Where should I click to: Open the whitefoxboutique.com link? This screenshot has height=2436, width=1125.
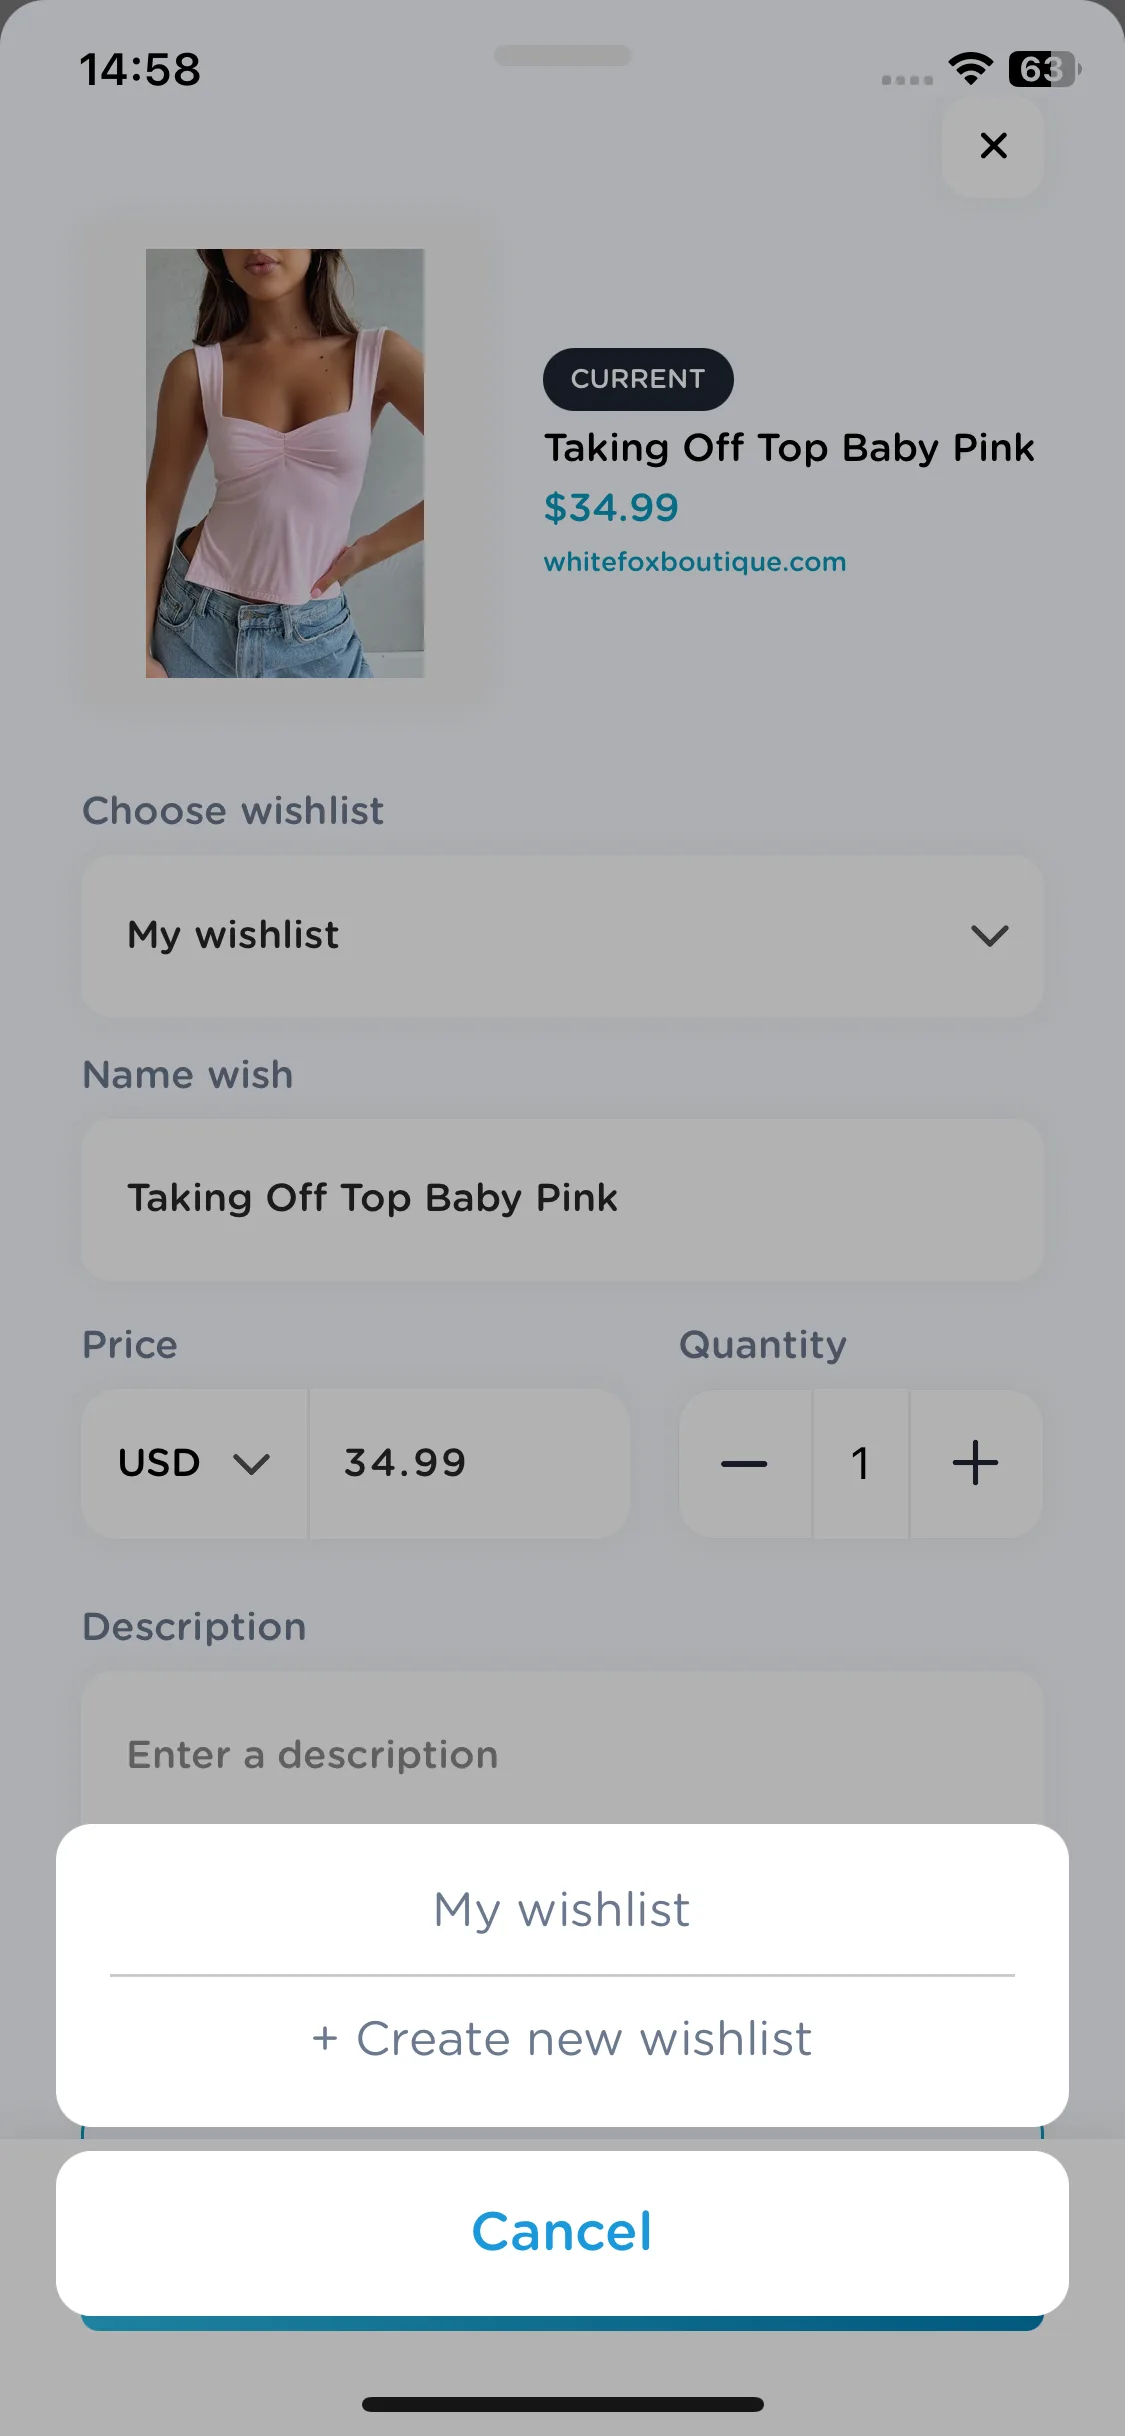[x=695, y=562]
